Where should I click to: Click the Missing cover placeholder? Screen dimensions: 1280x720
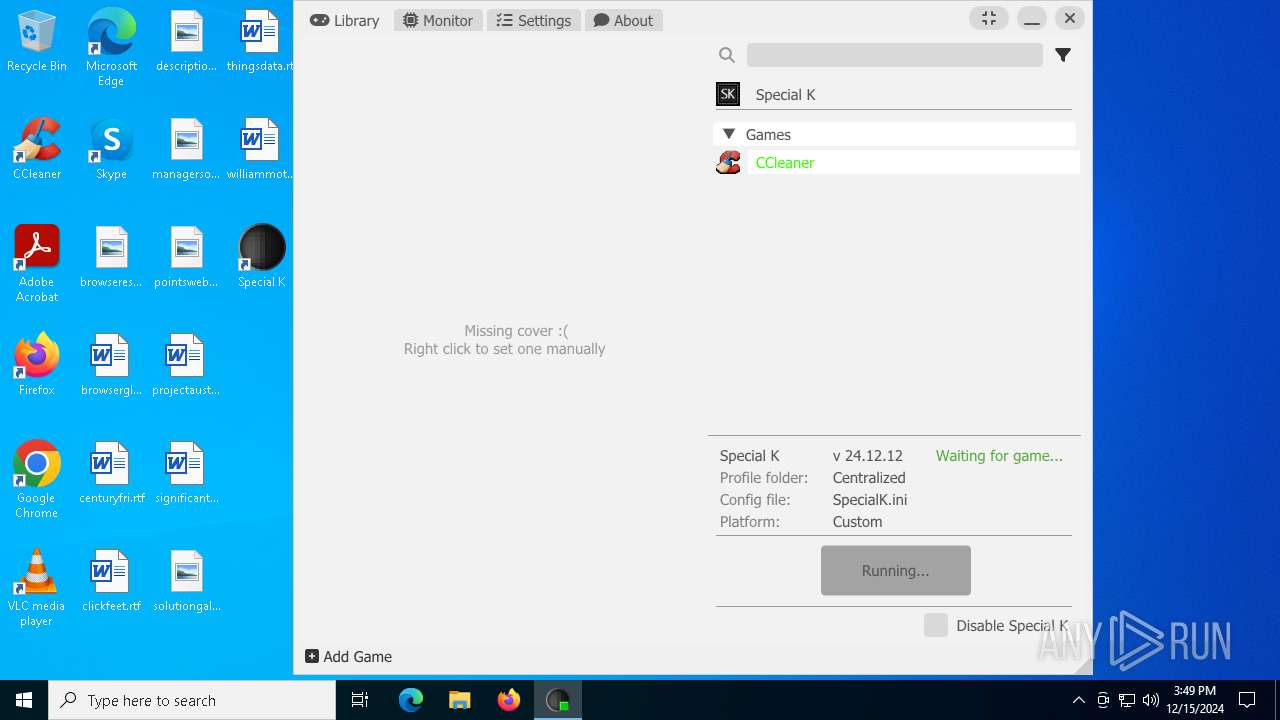[x=504, y=340]
